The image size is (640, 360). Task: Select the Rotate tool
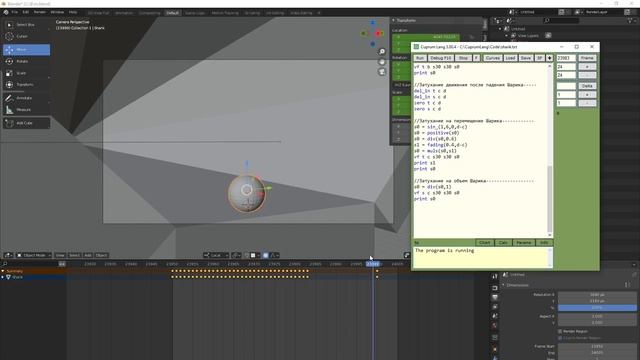[26, 61]
